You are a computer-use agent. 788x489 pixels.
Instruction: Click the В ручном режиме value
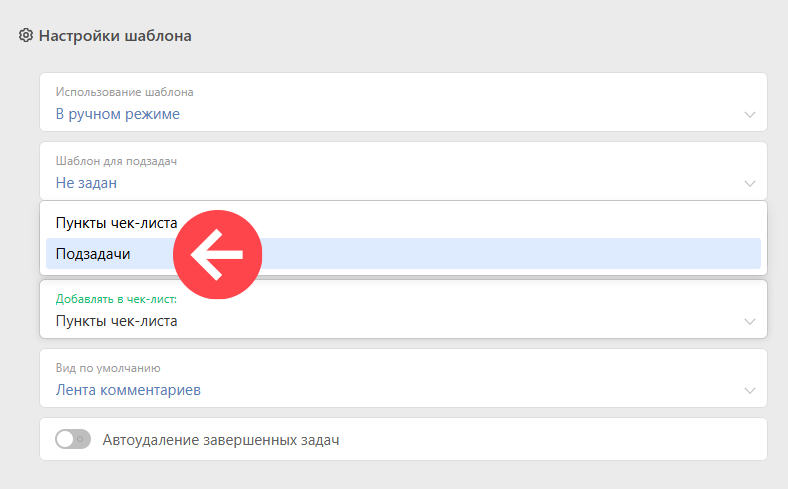(118, 114)
